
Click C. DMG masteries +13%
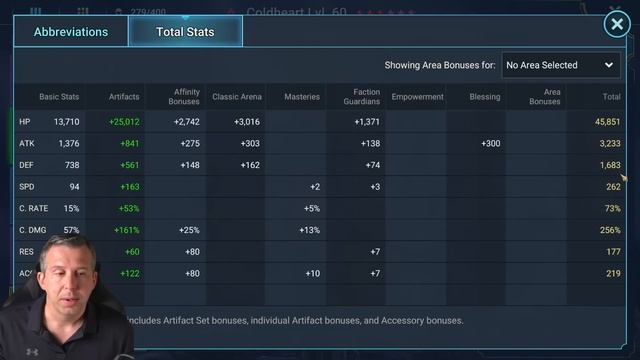pyautogui.click(x=309, y=230)
